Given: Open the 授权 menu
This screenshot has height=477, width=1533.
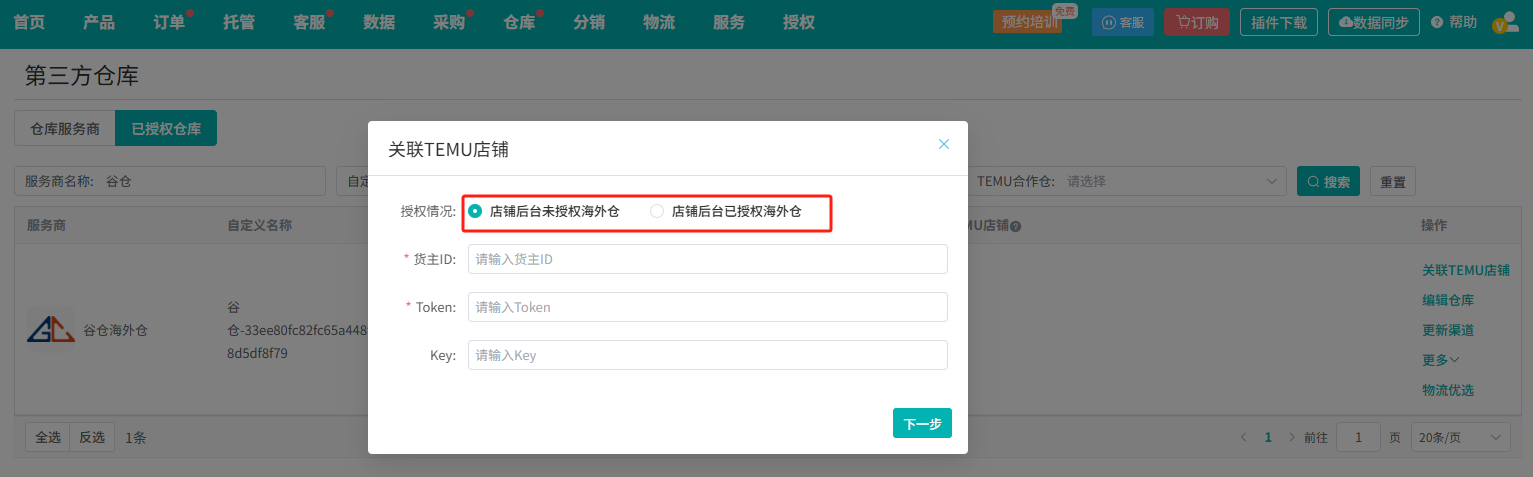Looking at the screenshot, I should click(799, 22).
